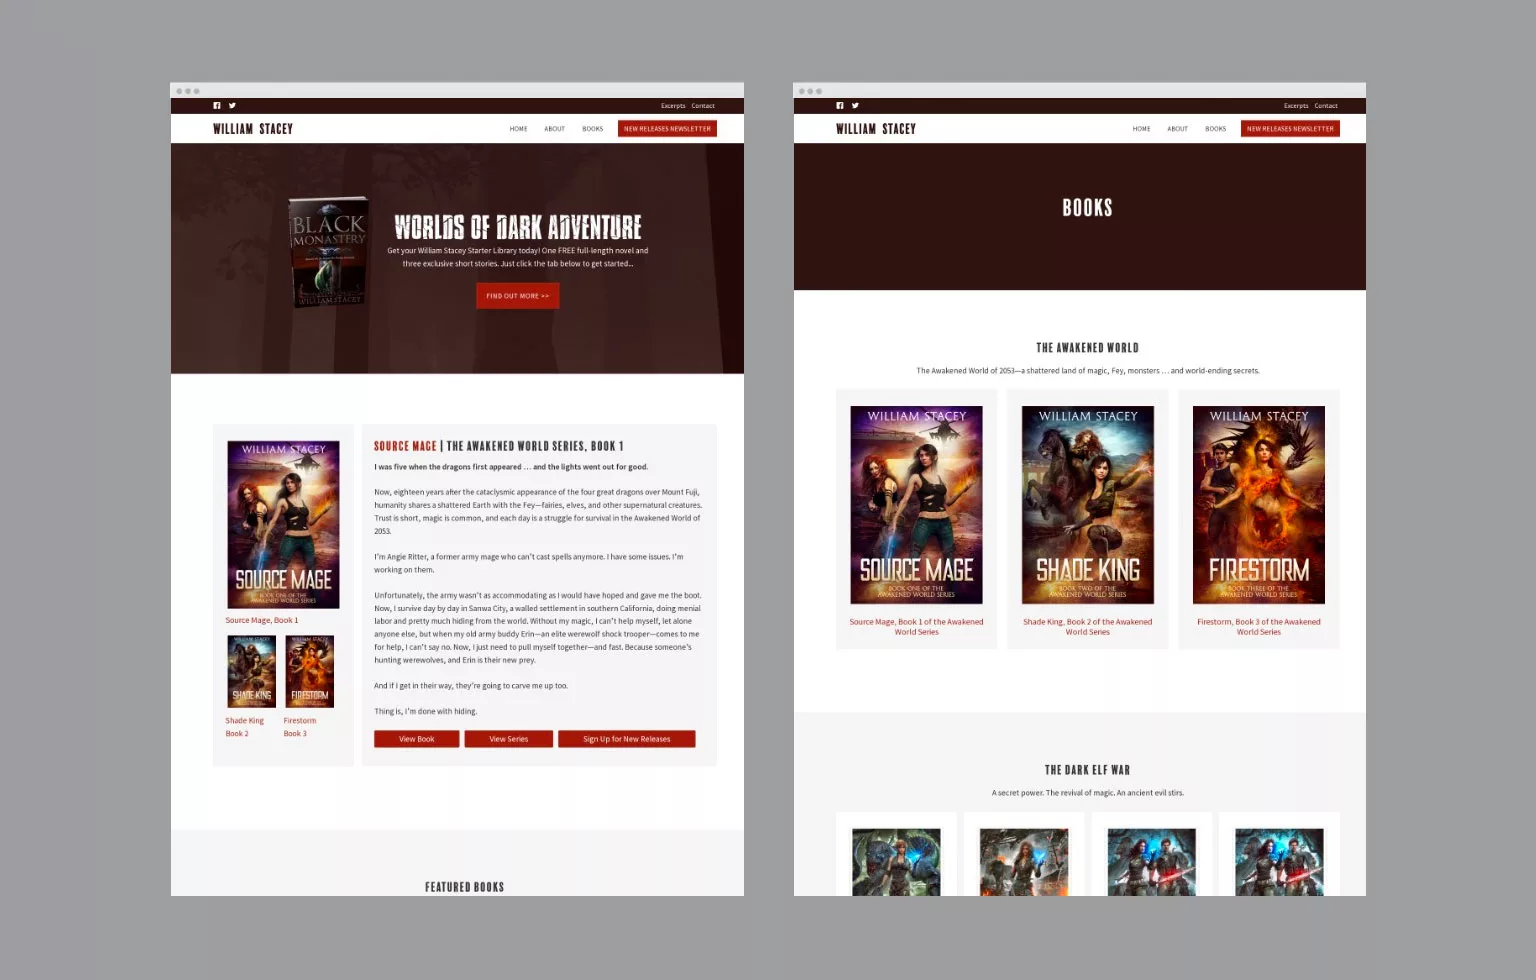Click small Firestorm thumbnail, left window

(x=309, y=672)
